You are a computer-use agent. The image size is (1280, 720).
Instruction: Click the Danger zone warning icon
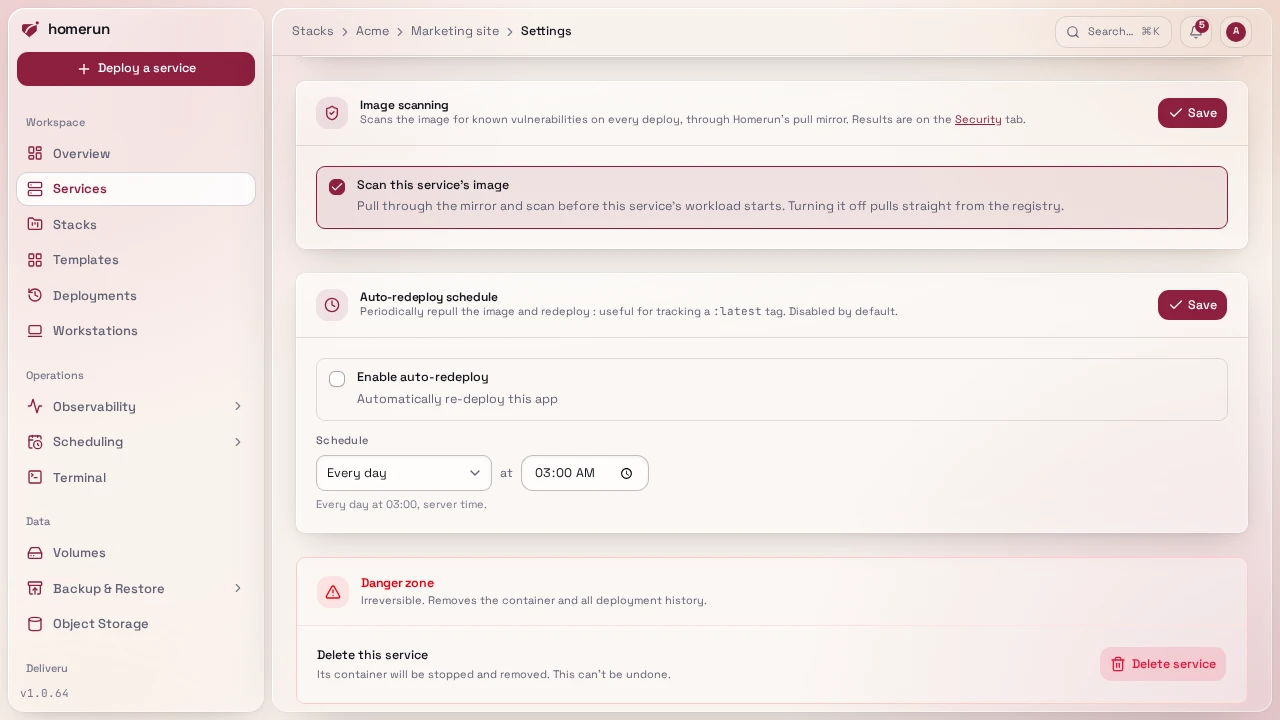(x=332, y=592)
